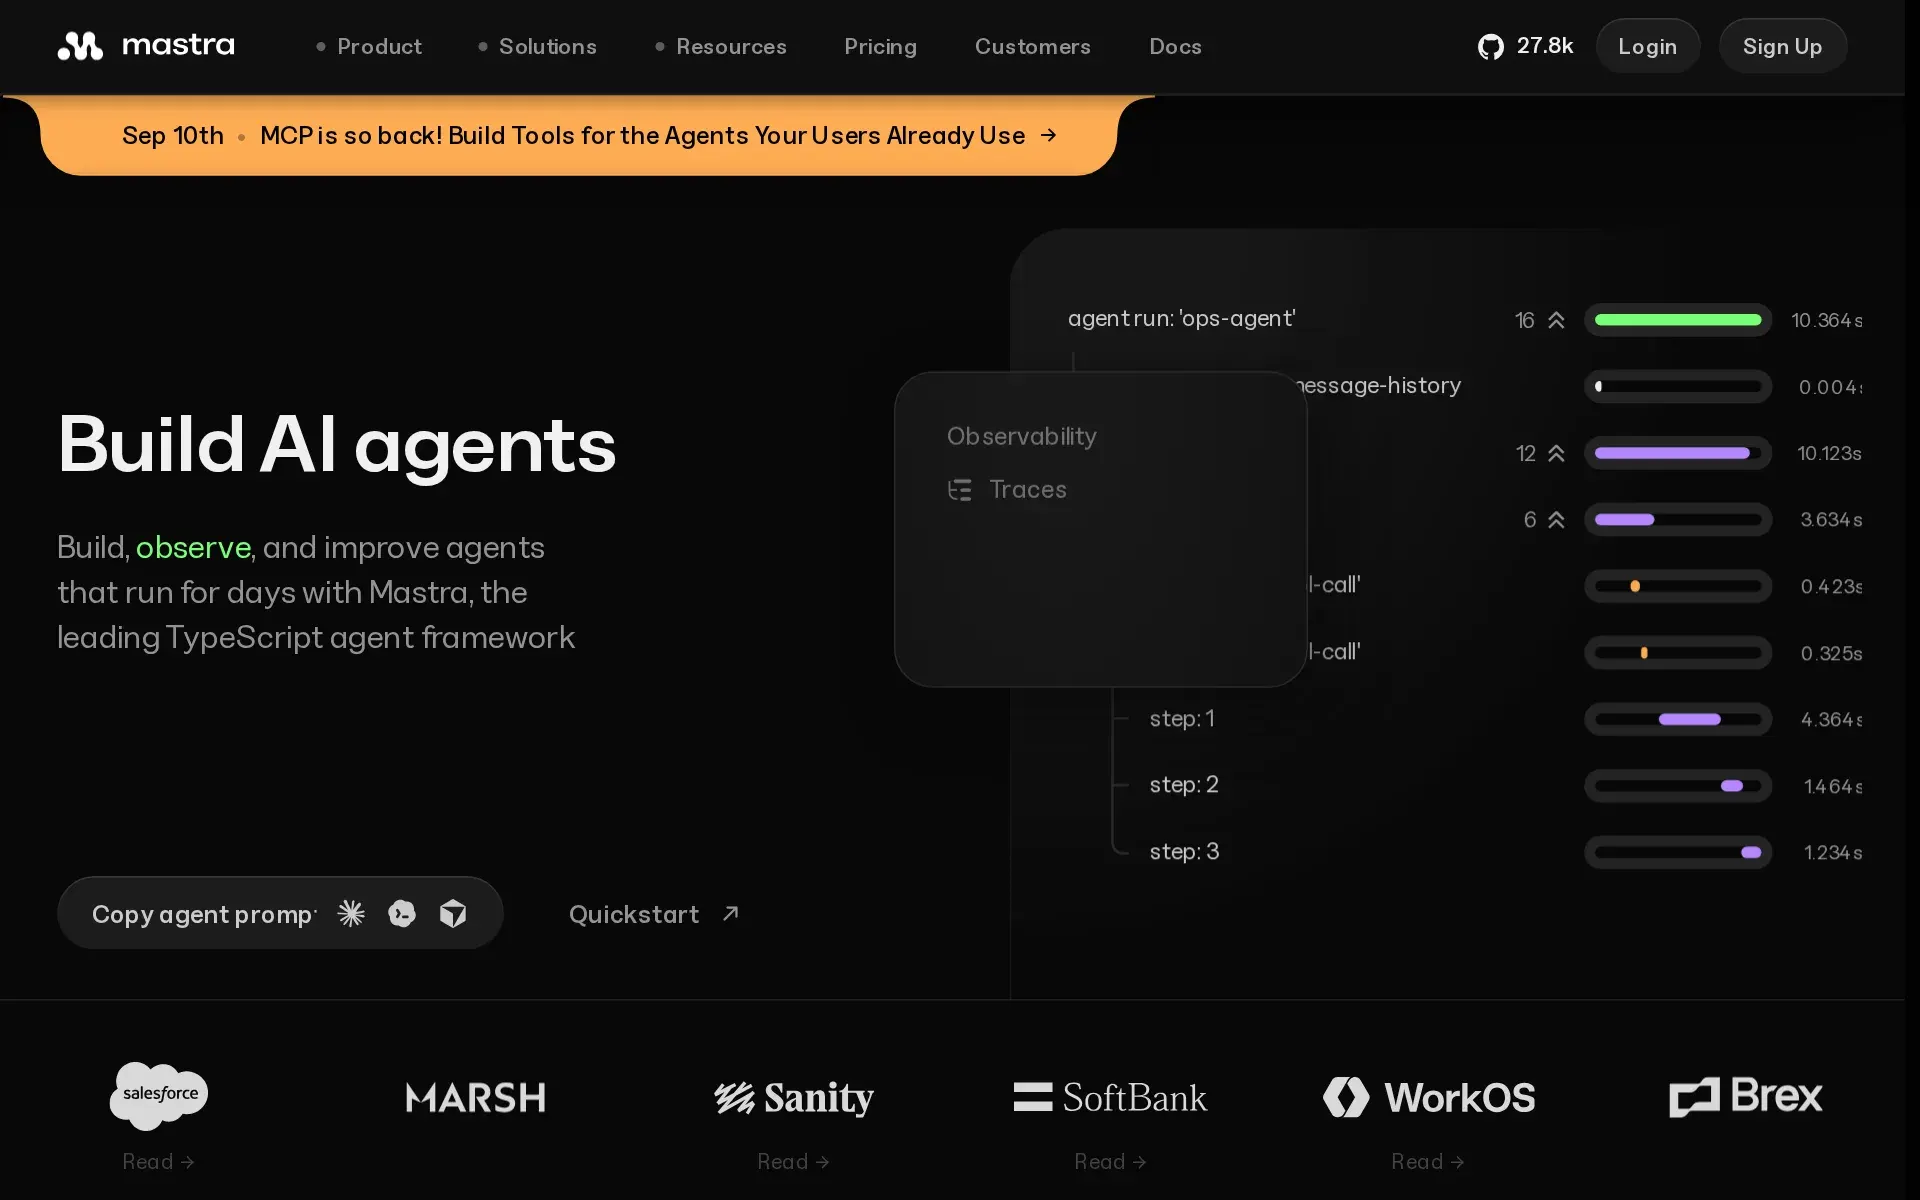This screenshot has width=1920, height=1200.
Task: Click the purple duration bar for step: 1
Action: 1690,719
